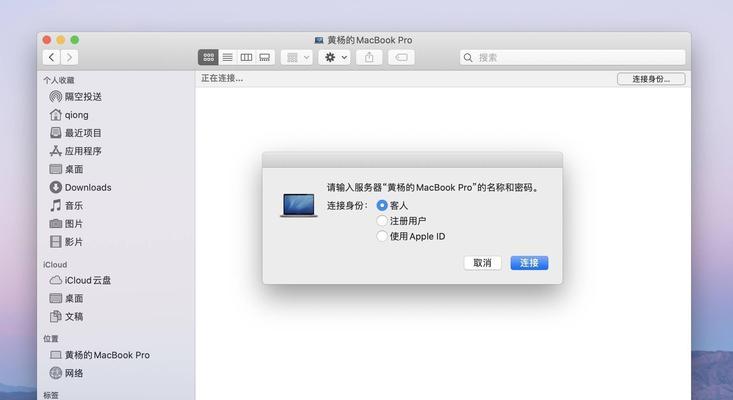Open 桌面 under the iCloud section
Viewport: 733px width, 400px height.
click(x=66, y=298)
